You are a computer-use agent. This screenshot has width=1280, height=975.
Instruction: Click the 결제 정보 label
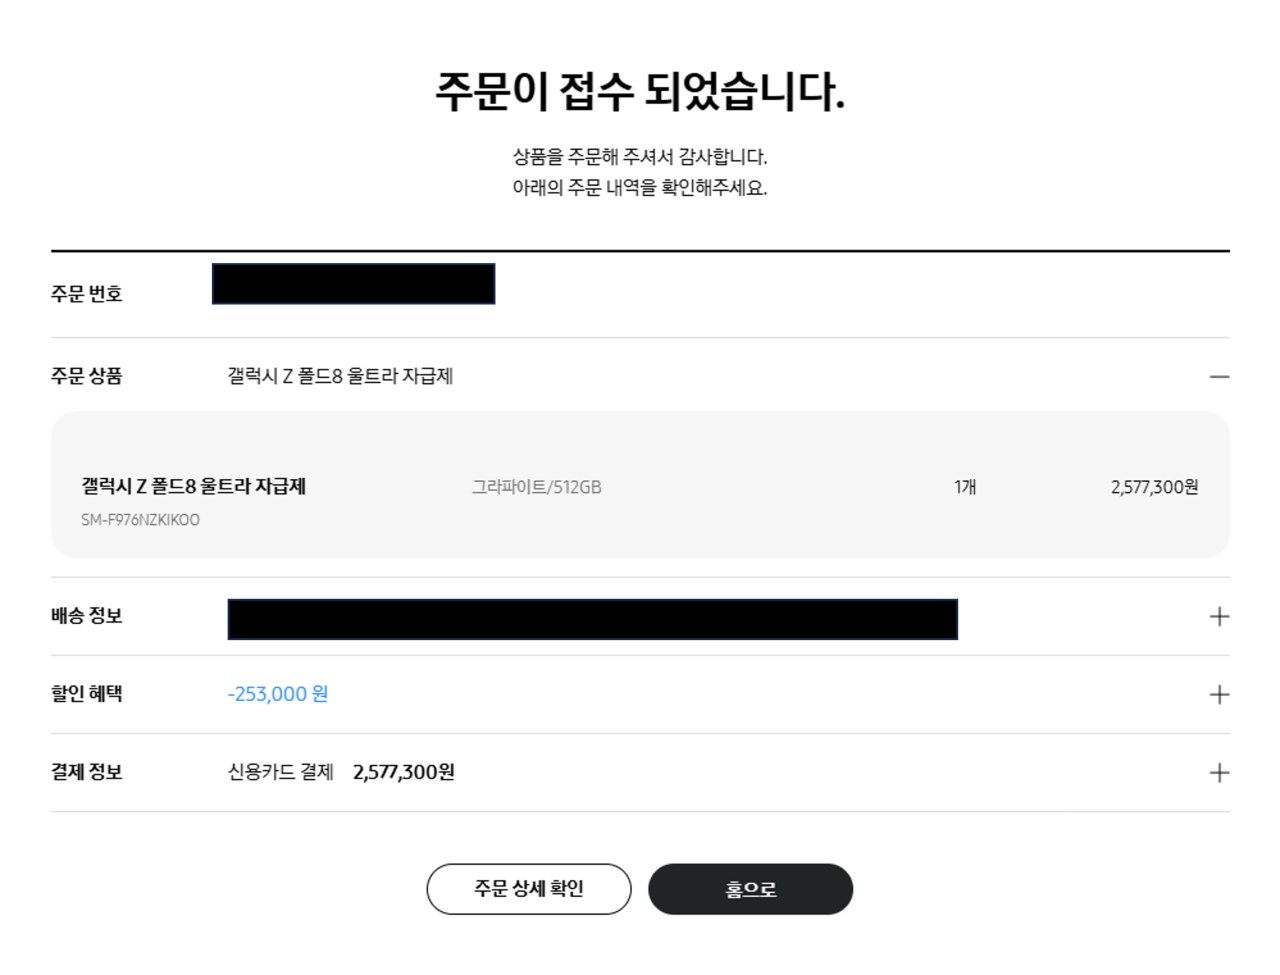(x=87, y=772)
